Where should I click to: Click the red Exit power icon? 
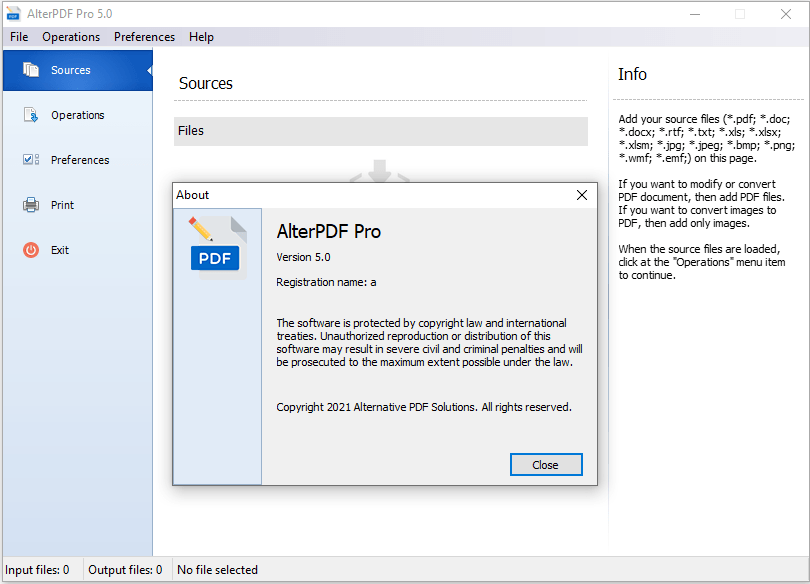(31, 250)
